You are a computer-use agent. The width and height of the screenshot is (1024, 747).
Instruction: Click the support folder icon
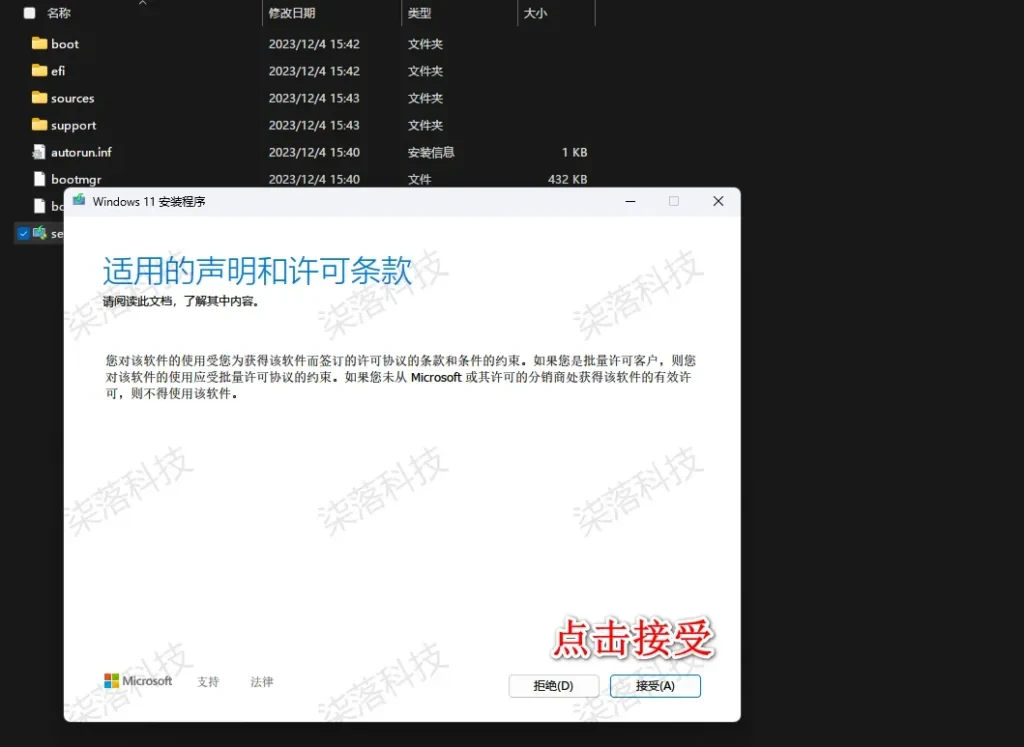click(x=39, y=124)
